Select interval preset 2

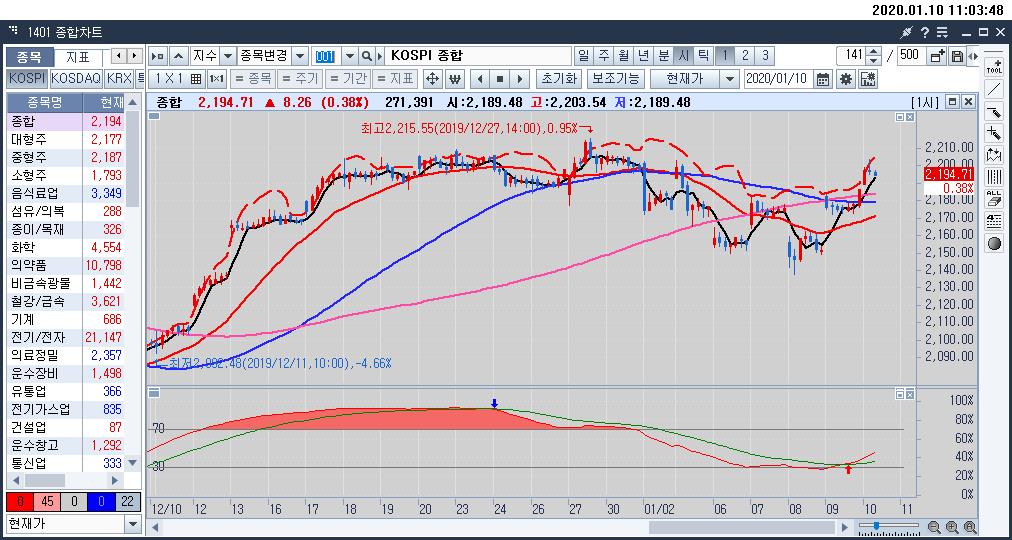click(x=745, y=55)
